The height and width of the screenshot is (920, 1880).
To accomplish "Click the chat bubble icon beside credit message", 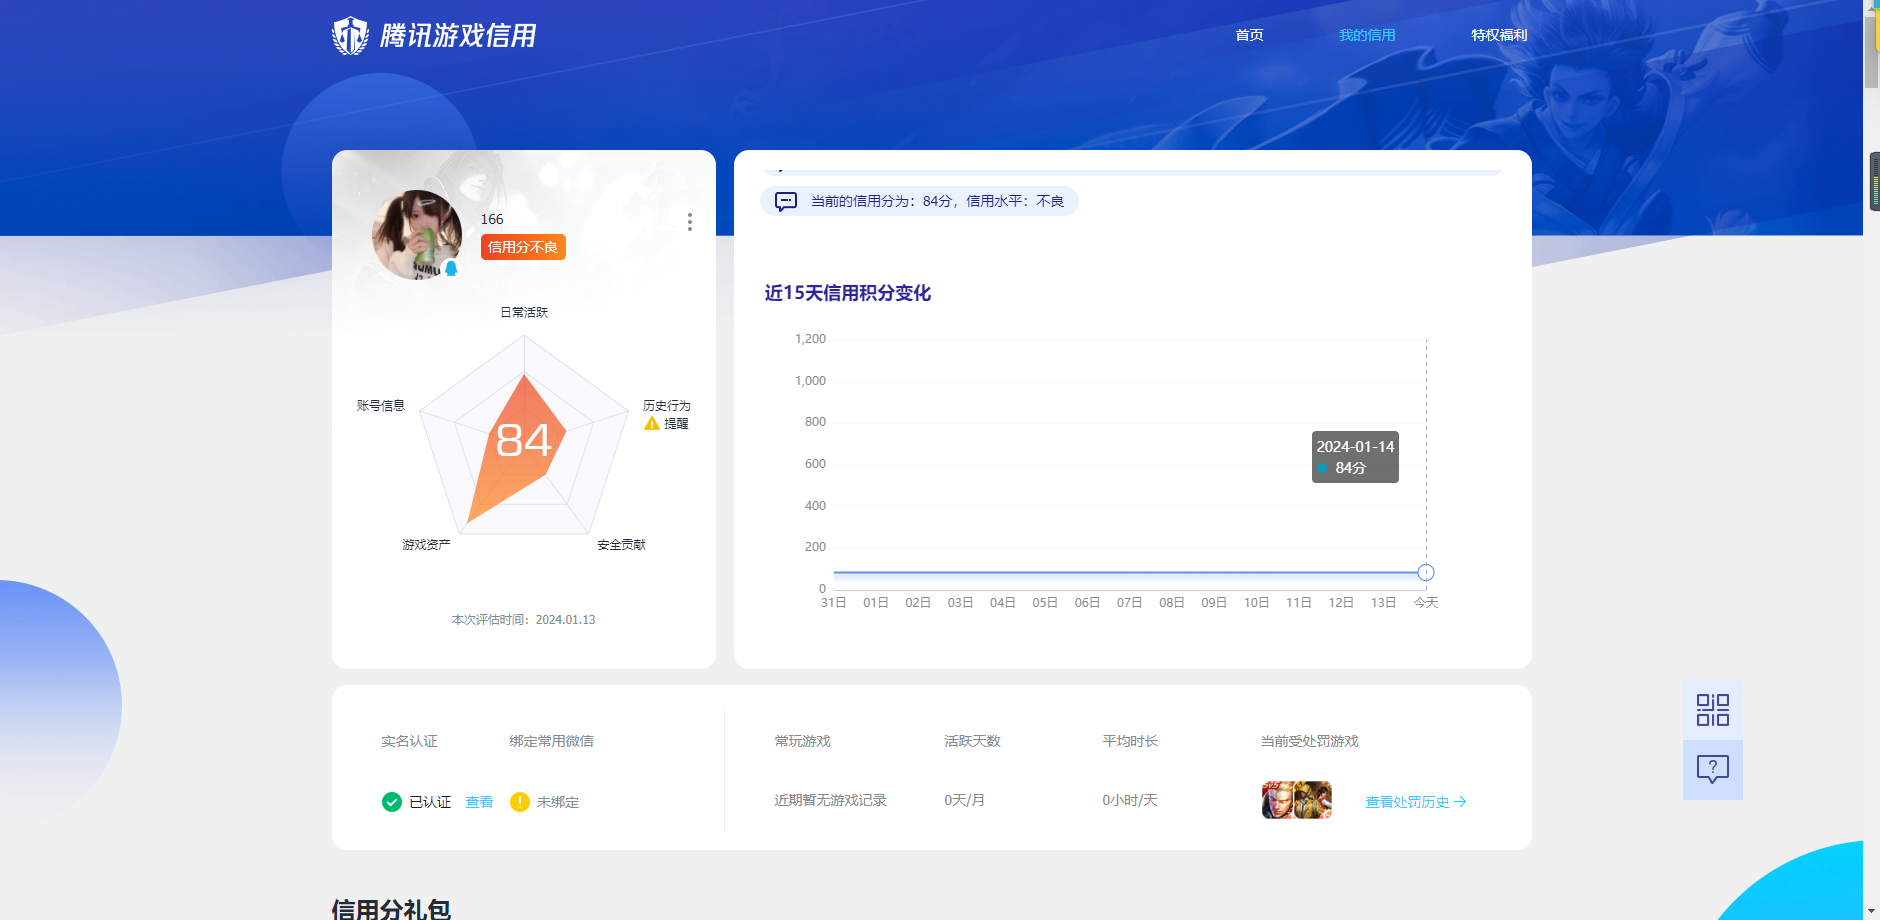I will pos(786,201).
